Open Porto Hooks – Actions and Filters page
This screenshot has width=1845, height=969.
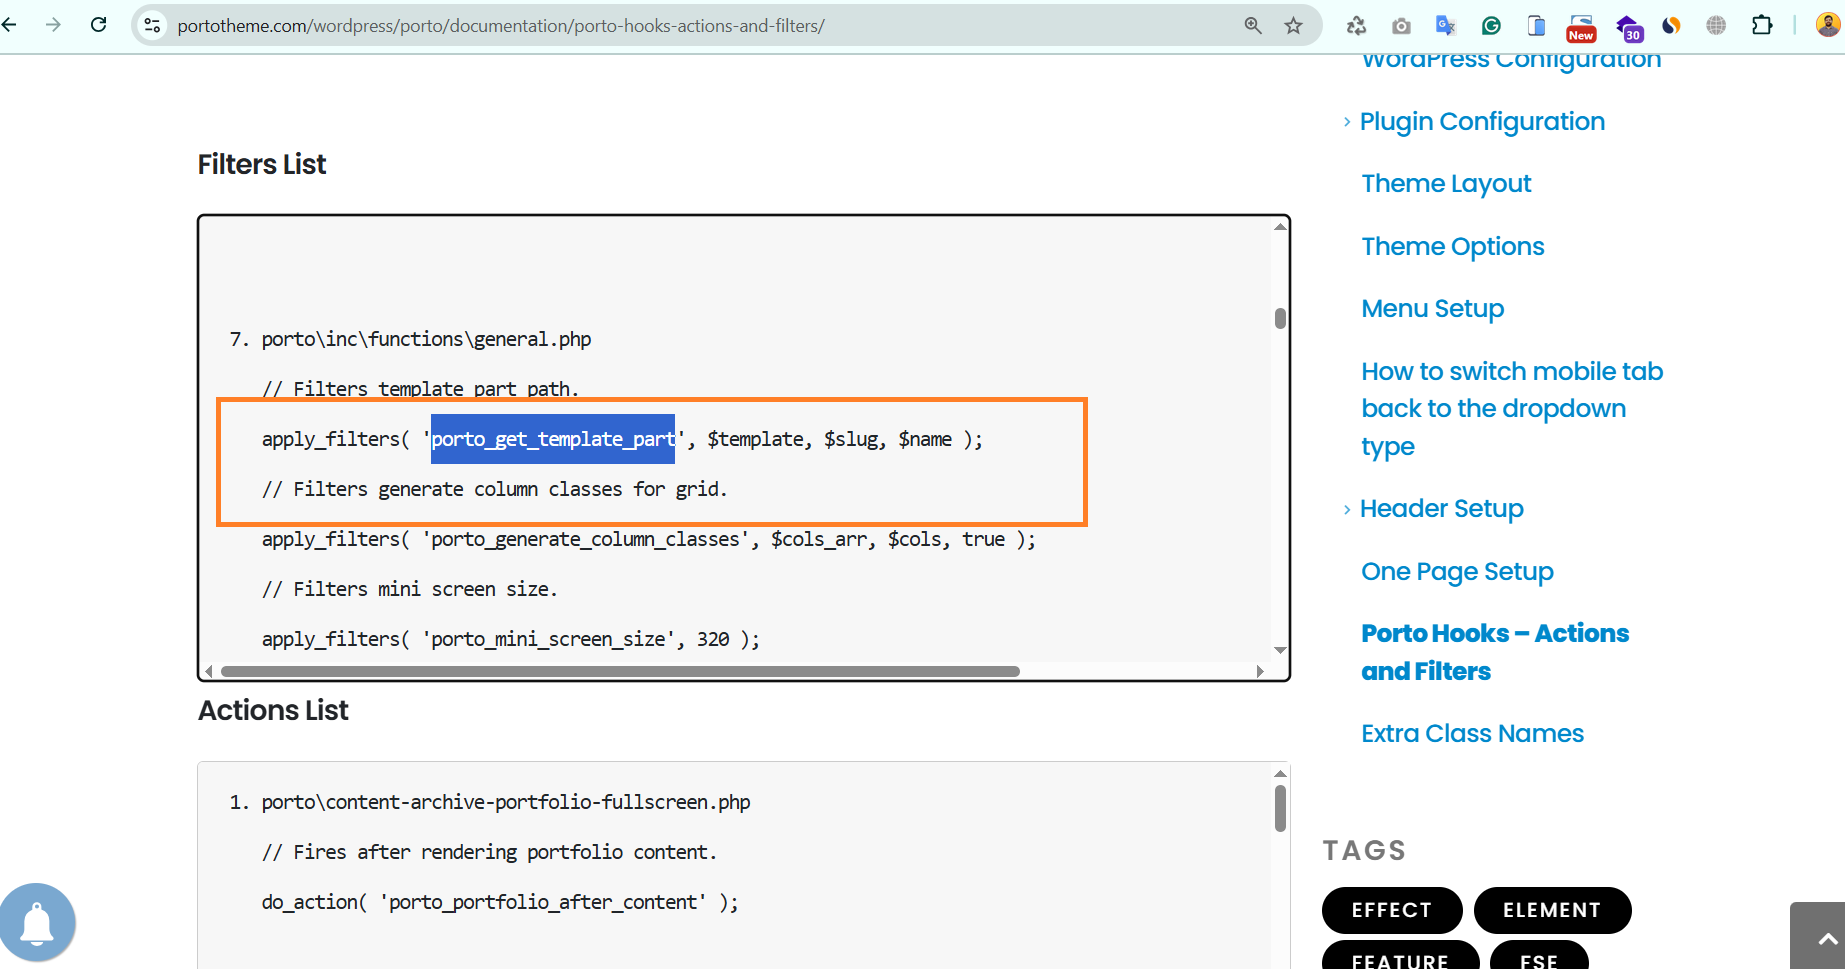1495,652
